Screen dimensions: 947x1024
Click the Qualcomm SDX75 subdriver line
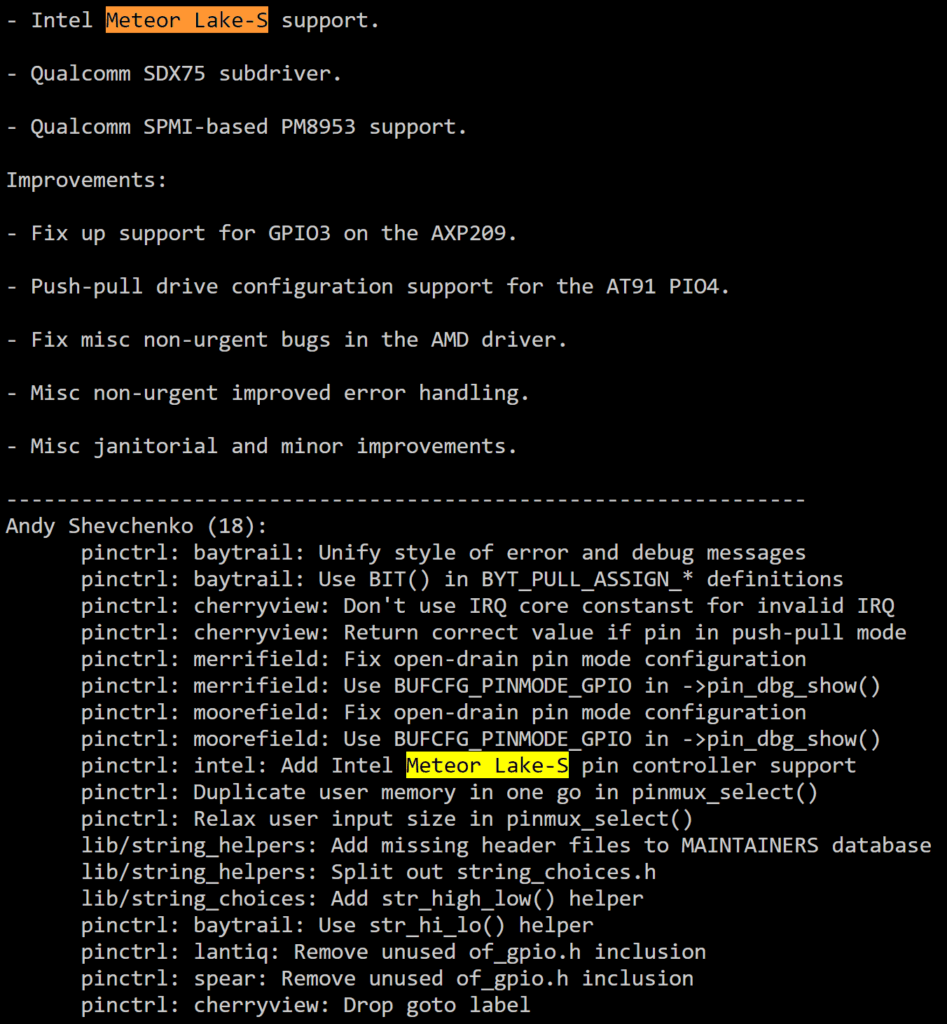click(x=174, y=74)
